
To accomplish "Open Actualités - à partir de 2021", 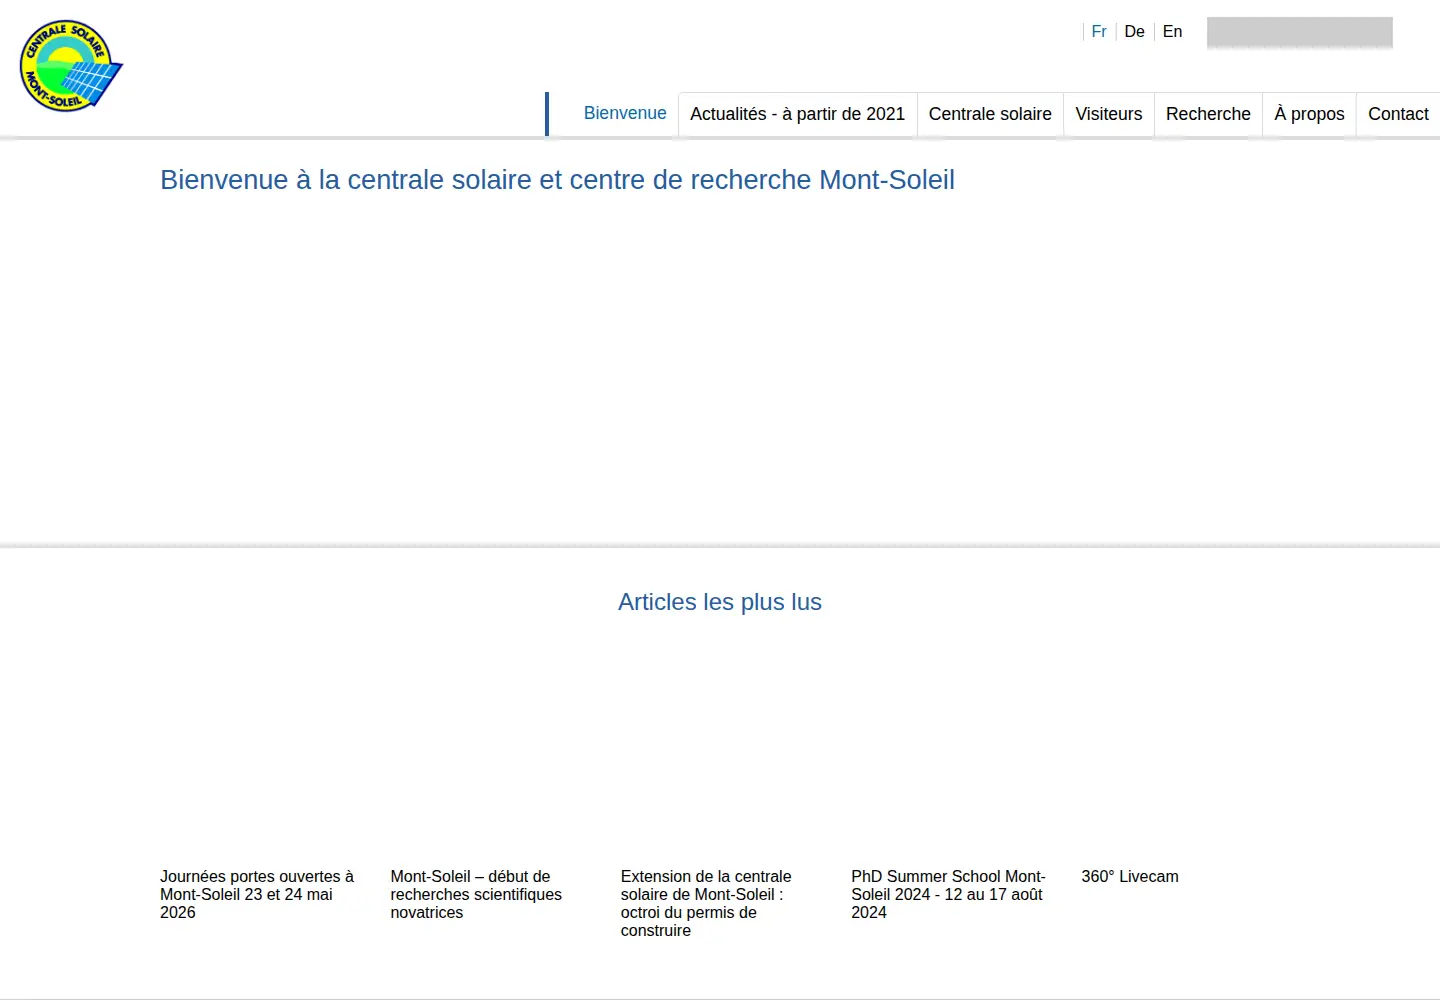I will [797, 114].
